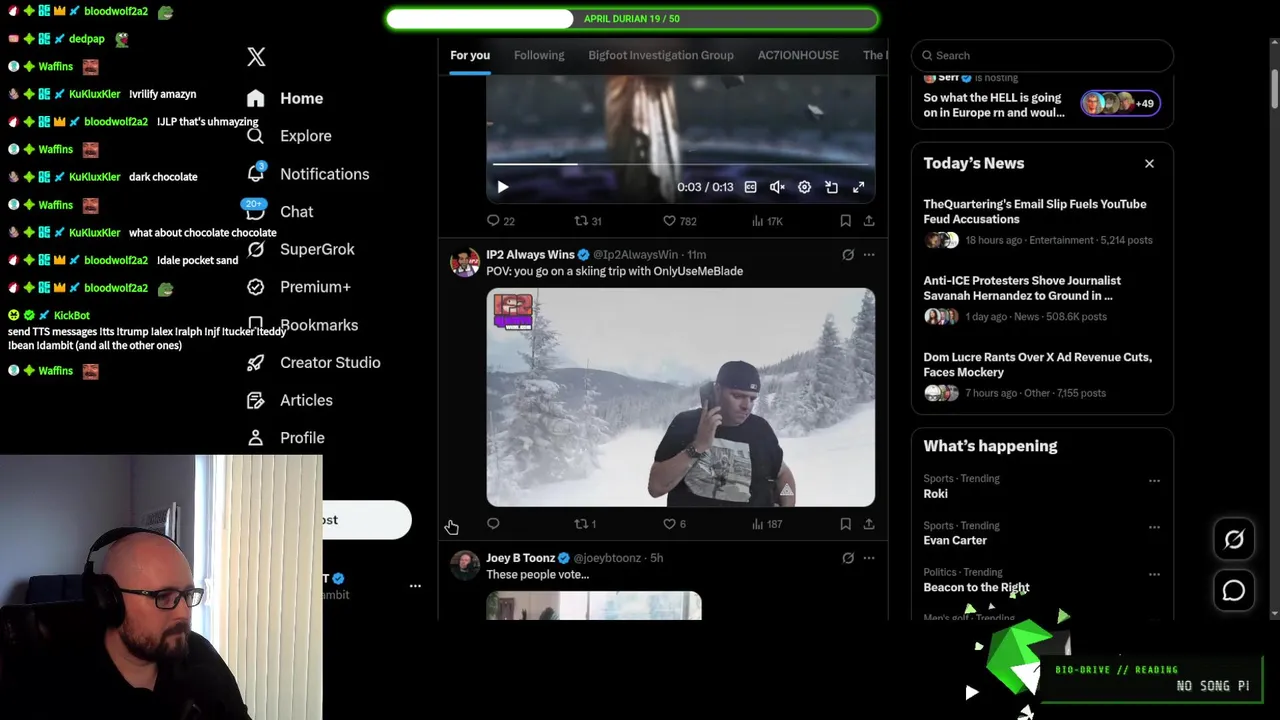
Task: Repost the post with 31 reposts
Action: pyautogui.click(x=587, y=221)
